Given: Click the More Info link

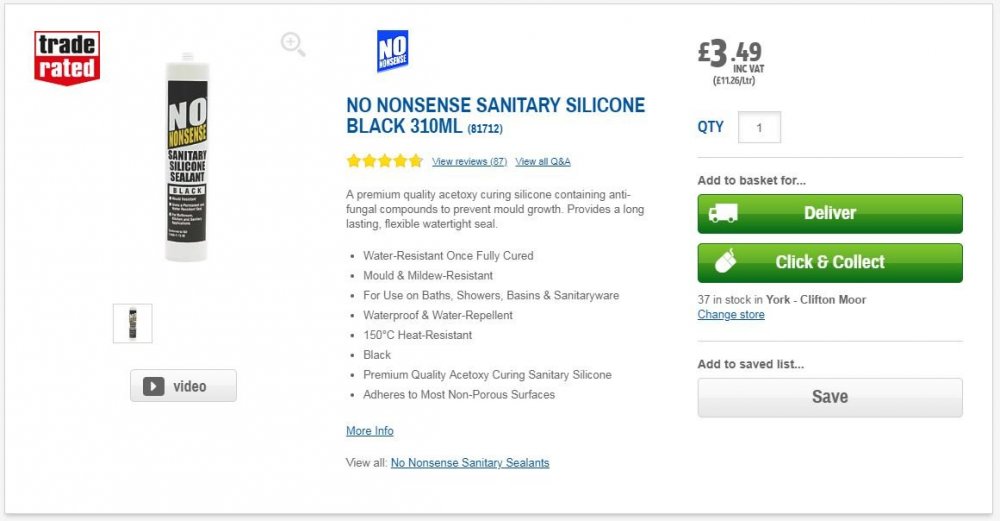Looking at the screenshot, I should click(x=370, y=430).
